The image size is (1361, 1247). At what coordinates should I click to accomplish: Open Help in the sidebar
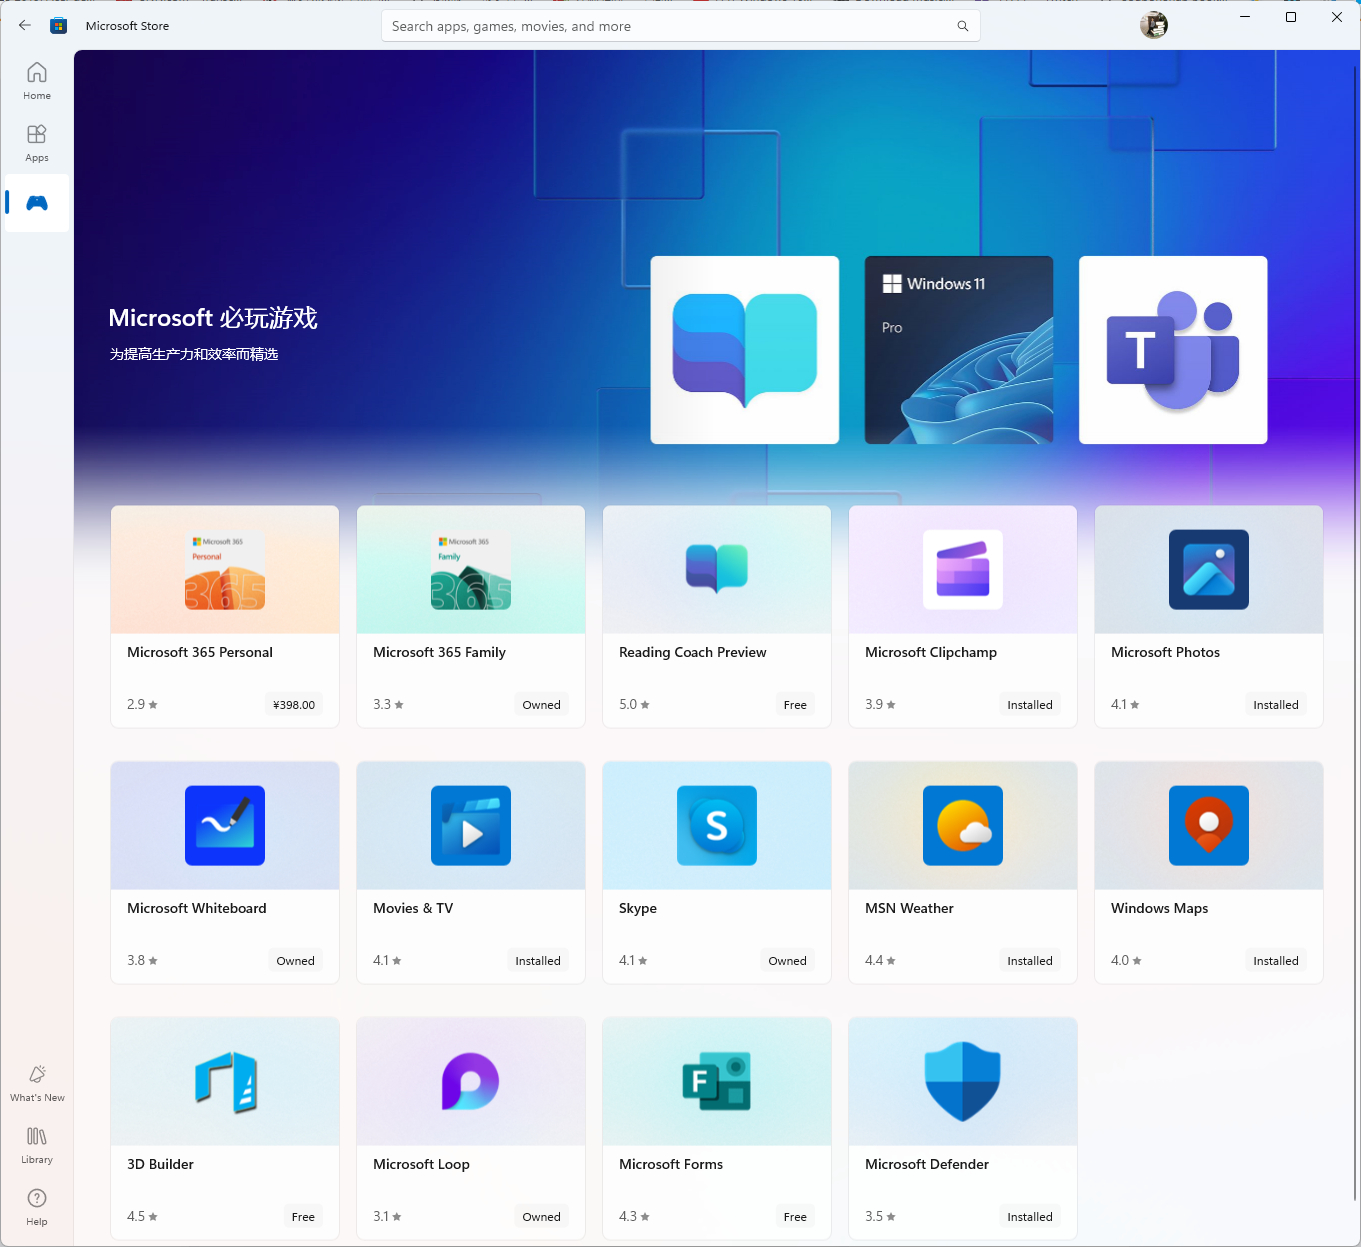click(x=37, y=1207)
